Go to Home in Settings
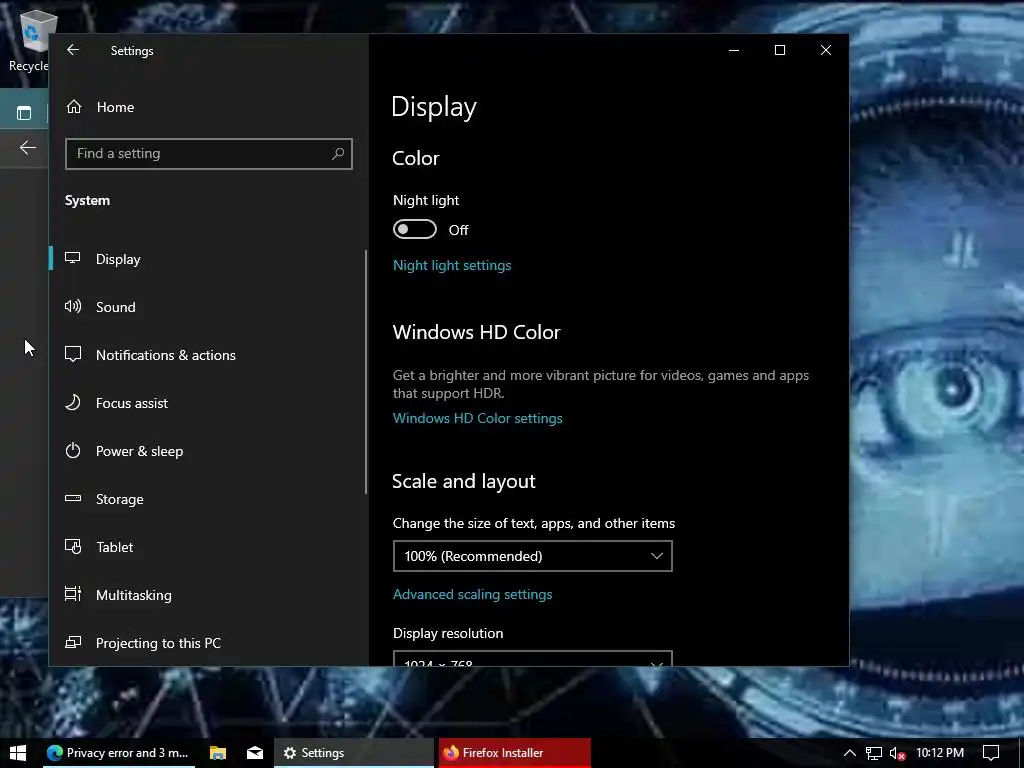The height and width of the screenshot is (768, 1024). click(x=115, y=107)
